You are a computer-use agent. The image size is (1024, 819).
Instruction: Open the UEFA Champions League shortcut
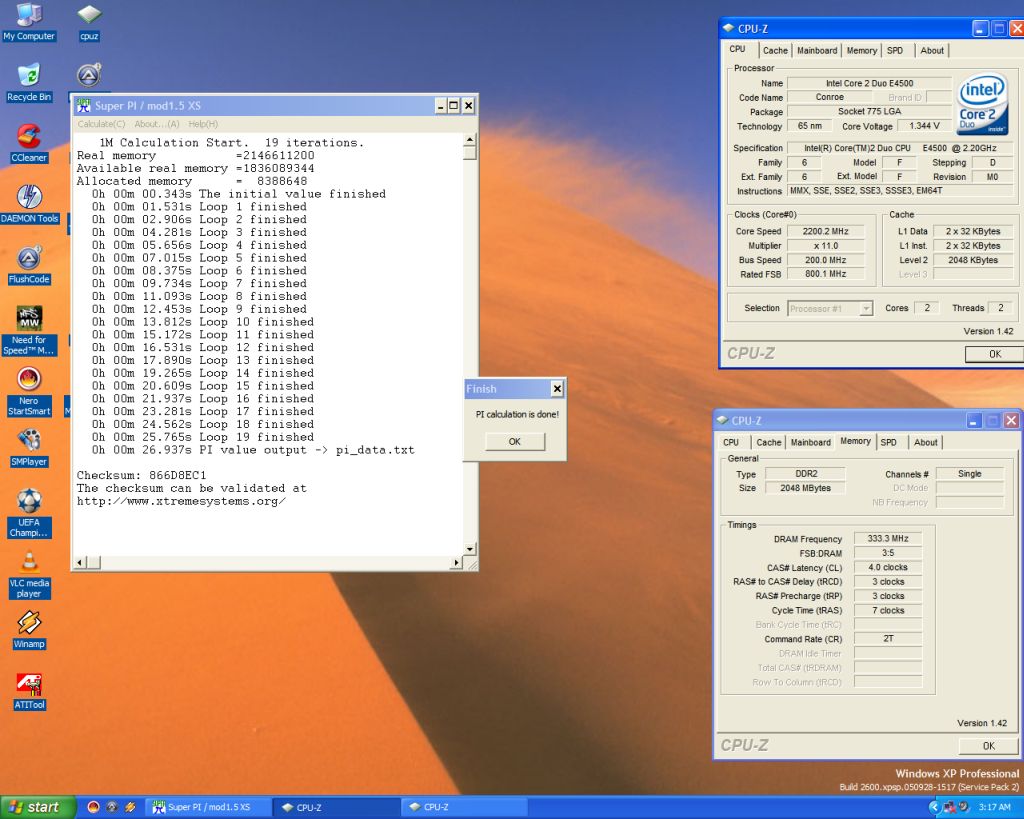coord(29,513)
